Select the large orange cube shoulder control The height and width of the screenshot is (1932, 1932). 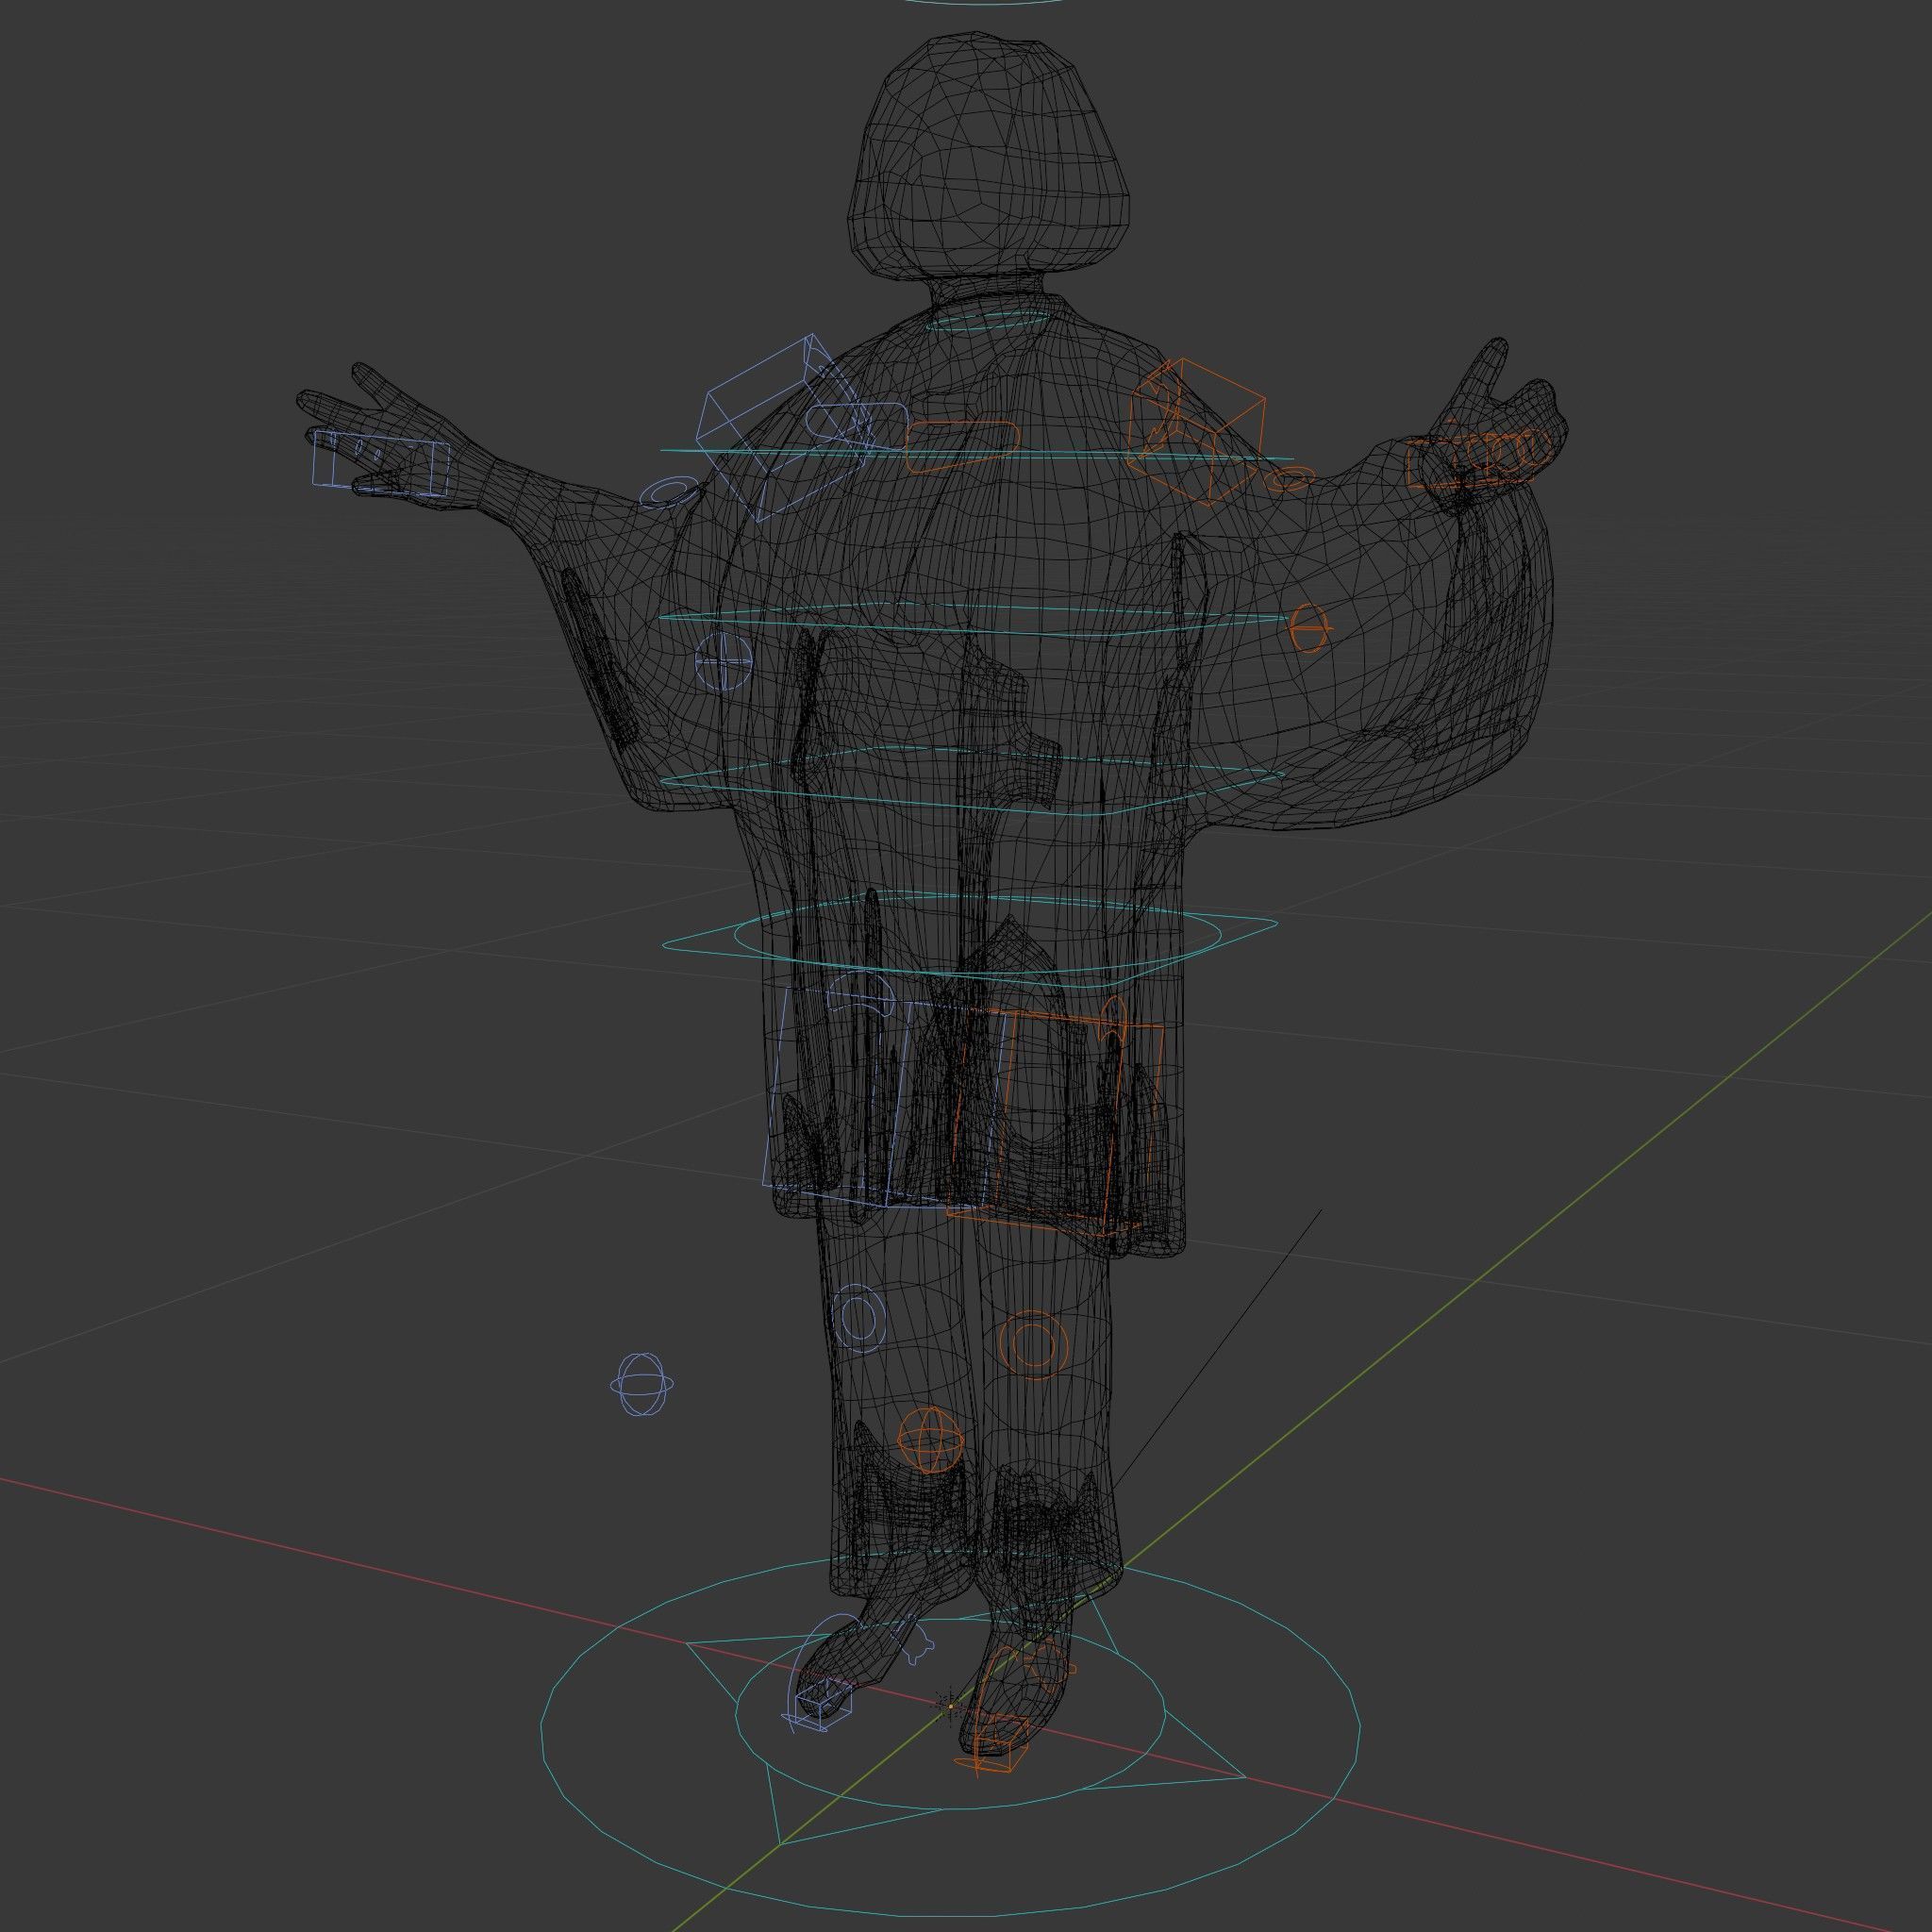(x=1197, y=432)
